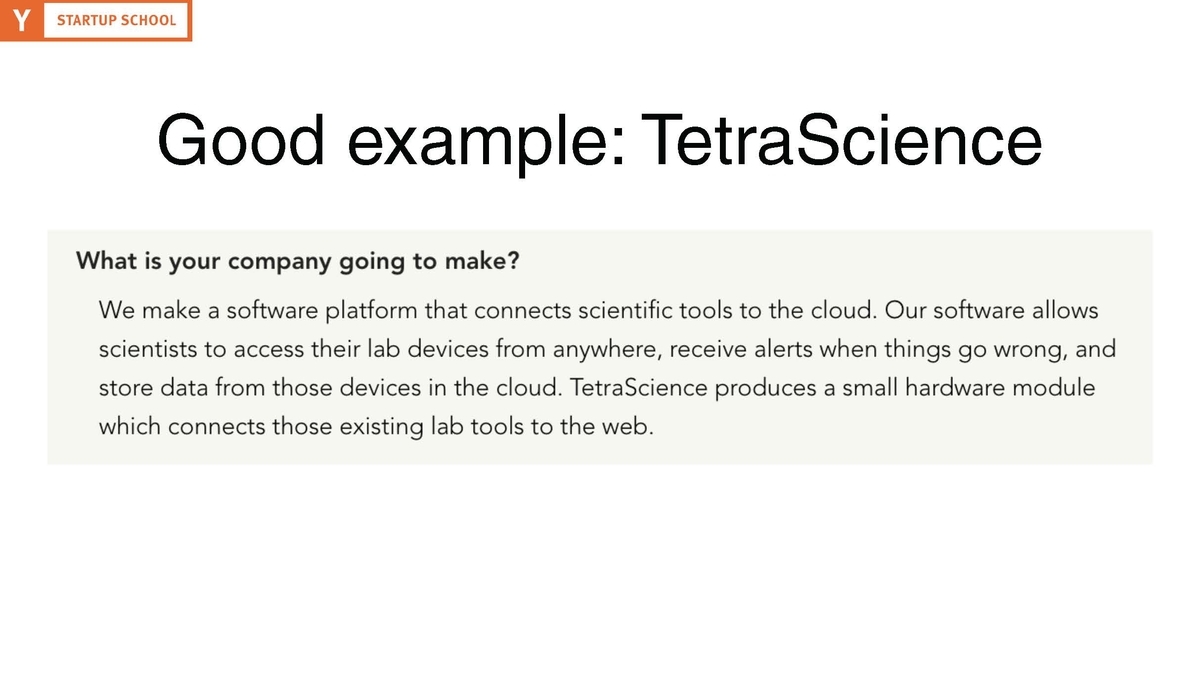Click the STARTUP SCHOOL label
The width and height of the screenshot is (1200, 675).
(117, 20)
